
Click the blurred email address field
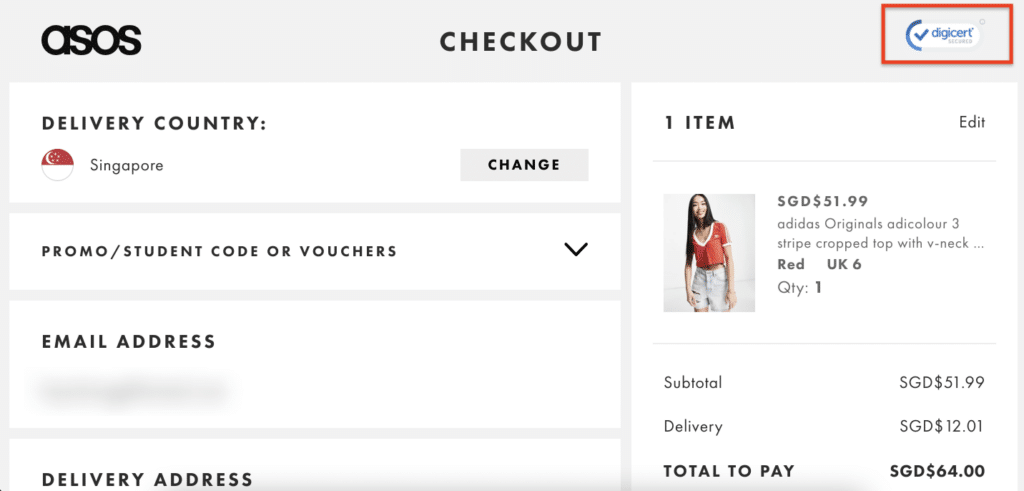tap(135, 391)
